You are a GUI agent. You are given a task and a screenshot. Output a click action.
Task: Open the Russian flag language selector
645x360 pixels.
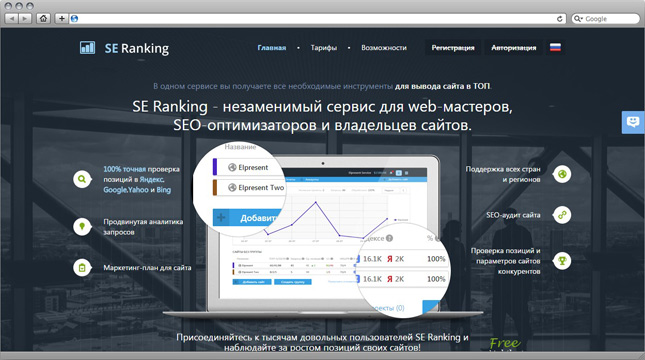(555, 47)
